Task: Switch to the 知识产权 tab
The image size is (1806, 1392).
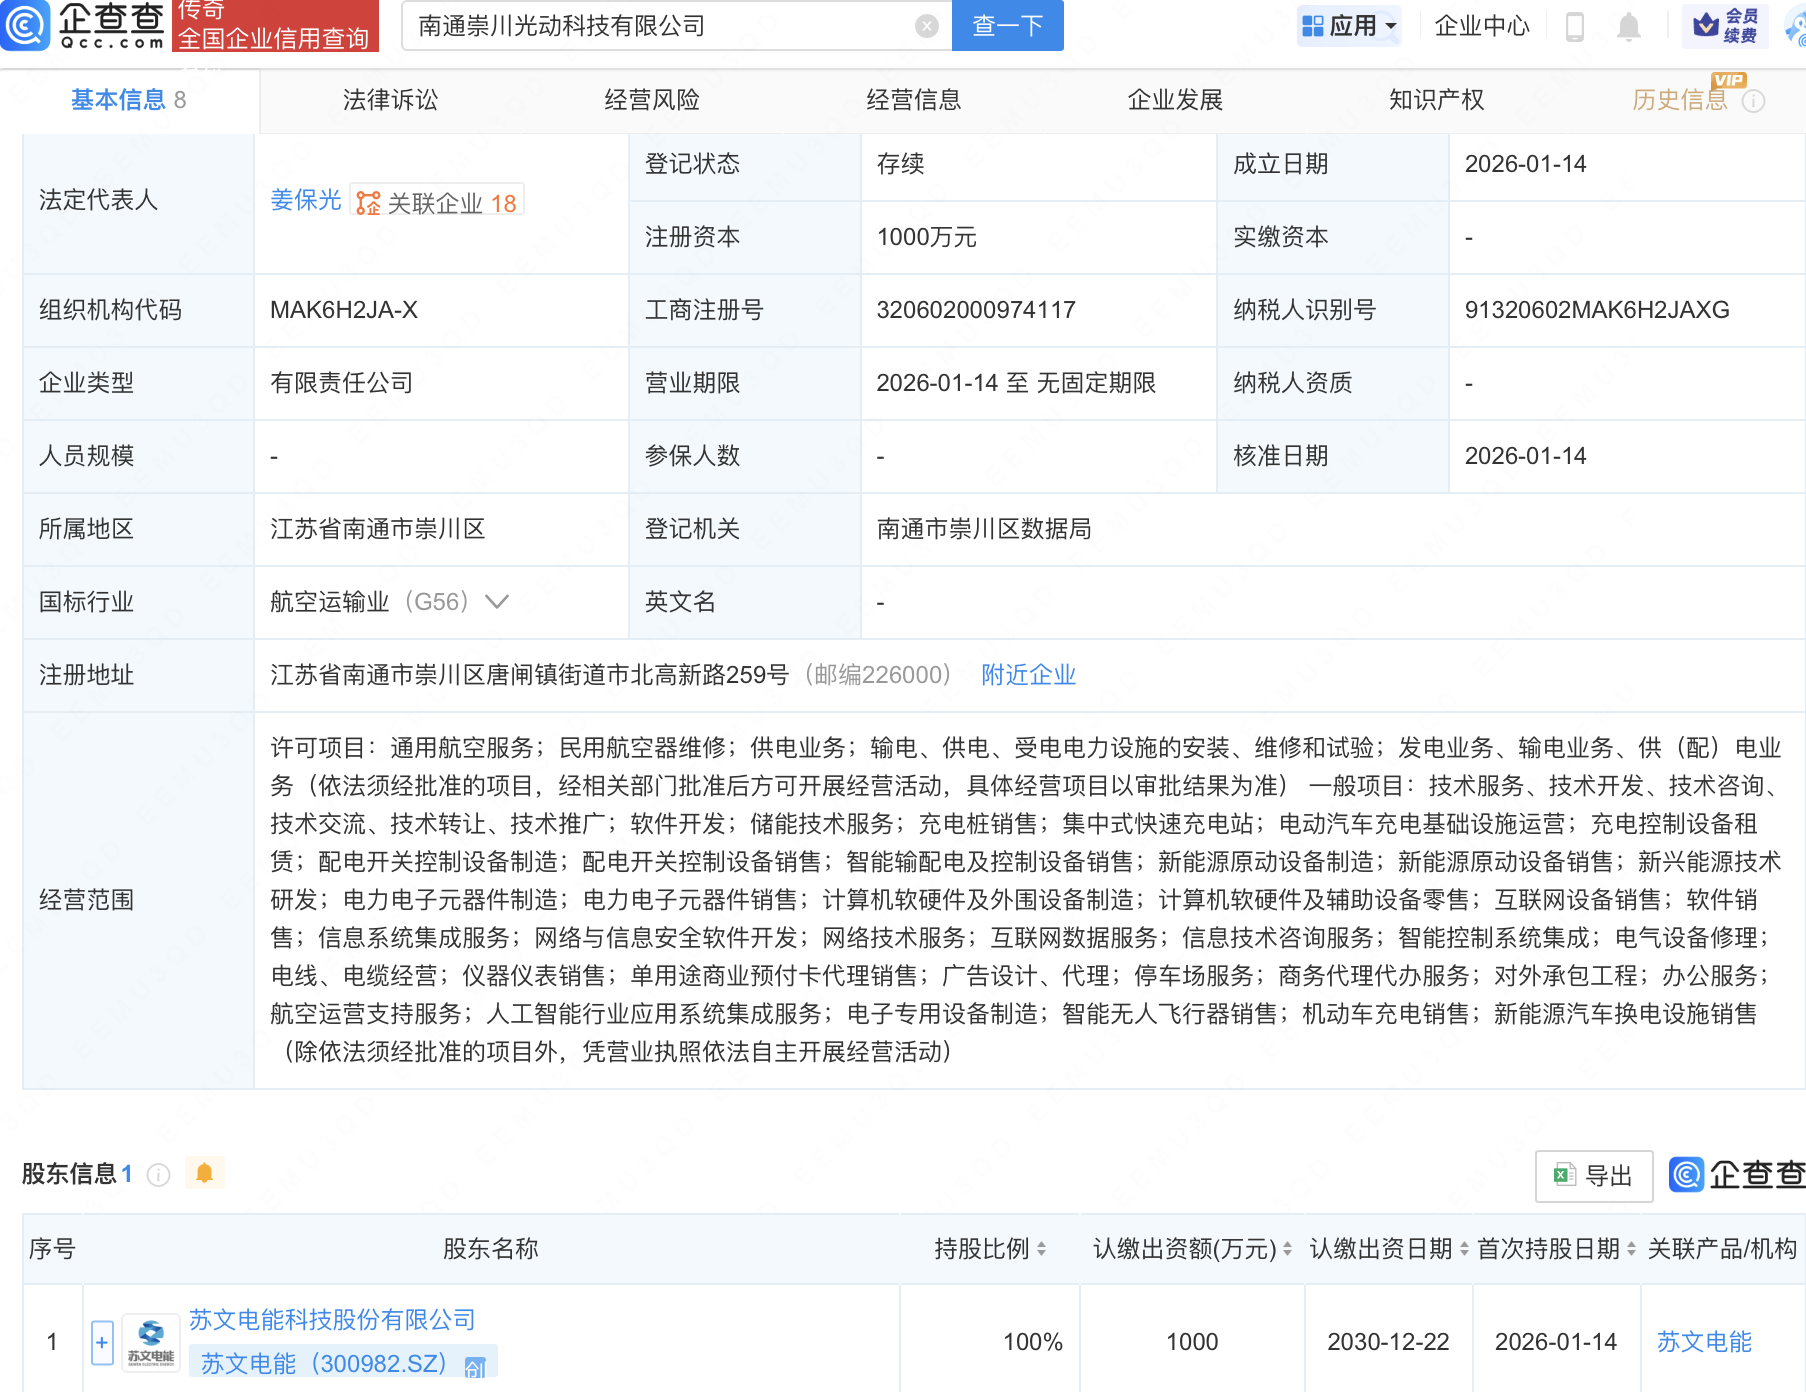Action: point(1436,99)
